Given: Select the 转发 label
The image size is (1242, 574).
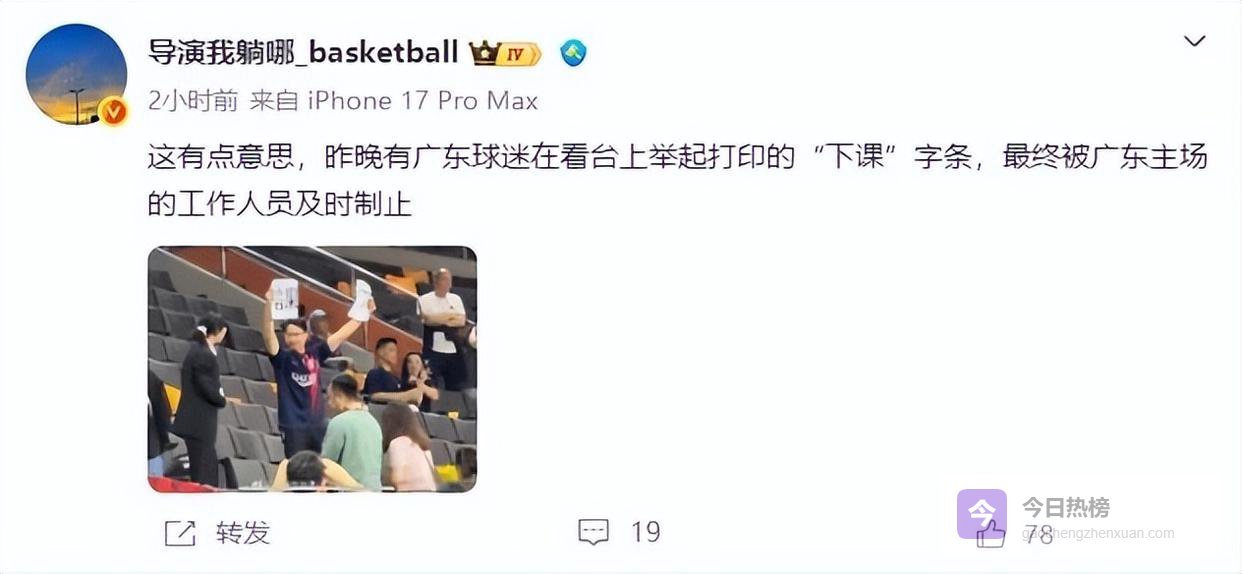Looking at the screenshot, I should tap(243, 533).
